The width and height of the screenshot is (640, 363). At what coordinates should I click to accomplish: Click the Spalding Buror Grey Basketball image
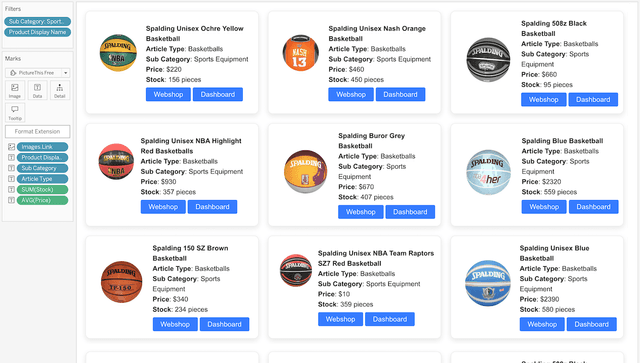(306, 171)
